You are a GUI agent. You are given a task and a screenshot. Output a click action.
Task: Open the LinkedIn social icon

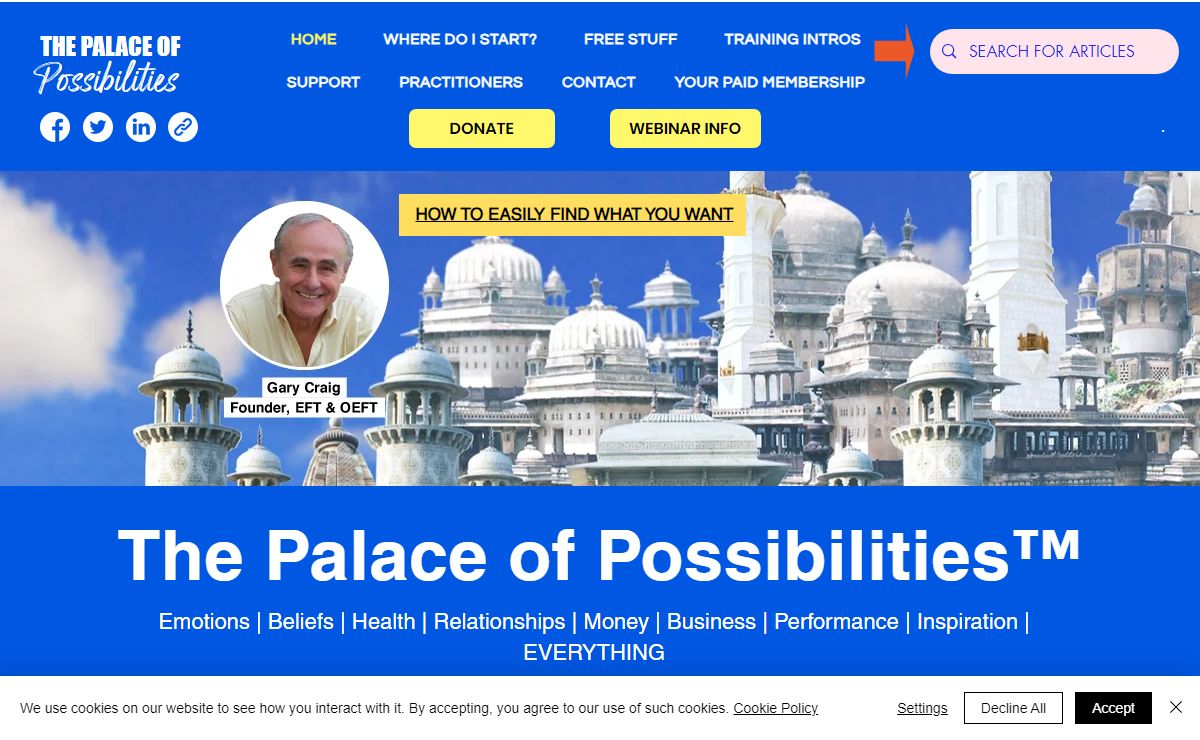click(141, 127)
